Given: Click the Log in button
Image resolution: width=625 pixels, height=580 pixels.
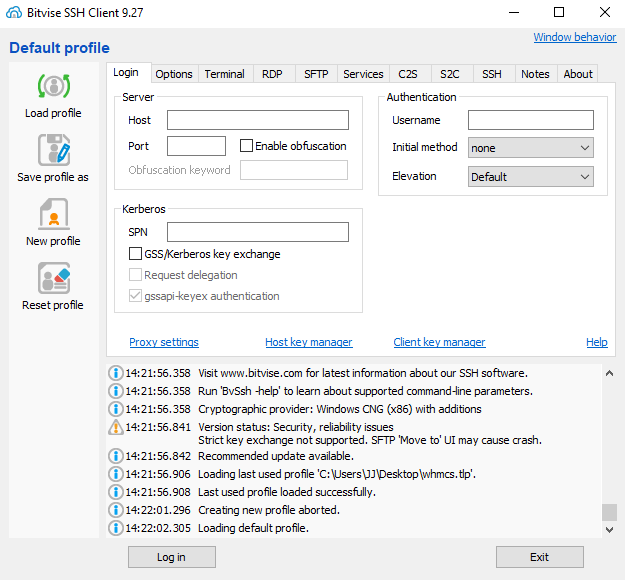Looking at the screenshot, I should click(172, 557).
